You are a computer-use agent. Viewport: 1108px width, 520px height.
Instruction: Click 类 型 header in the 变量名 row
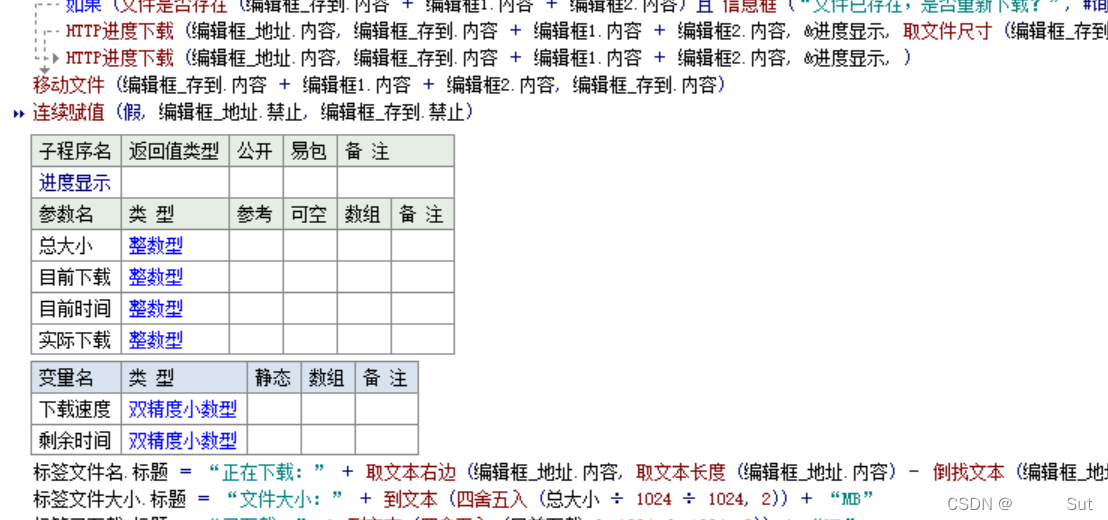click(184, 377)
